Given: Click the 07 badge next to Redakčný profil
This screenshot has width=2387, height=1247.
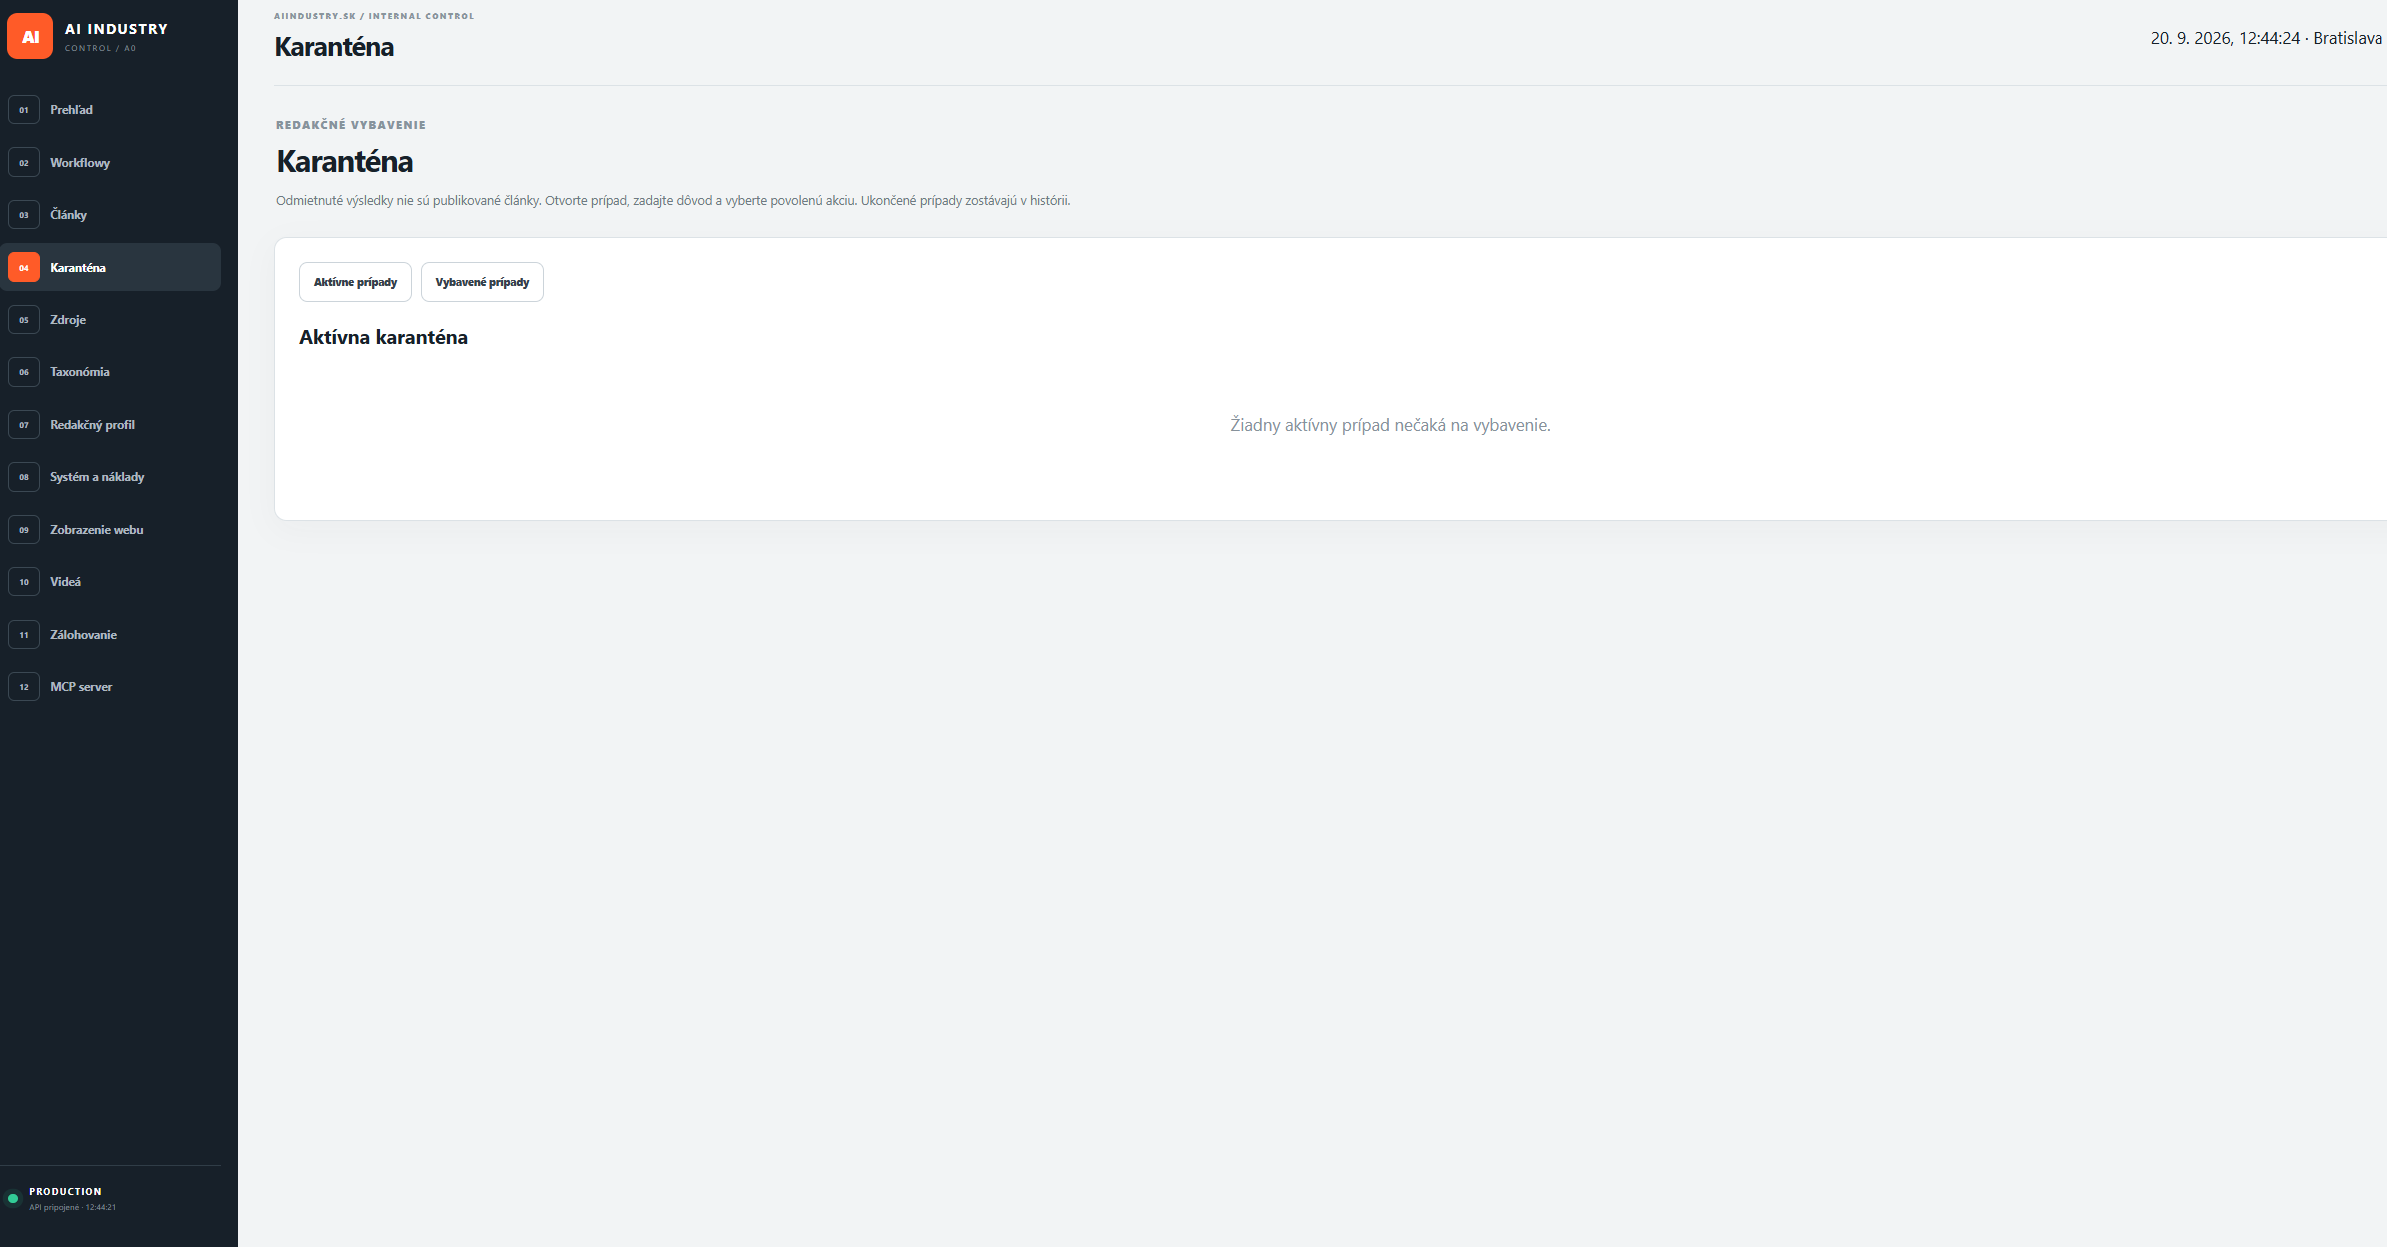Looking at the screenshot, I should click(24, 425).
